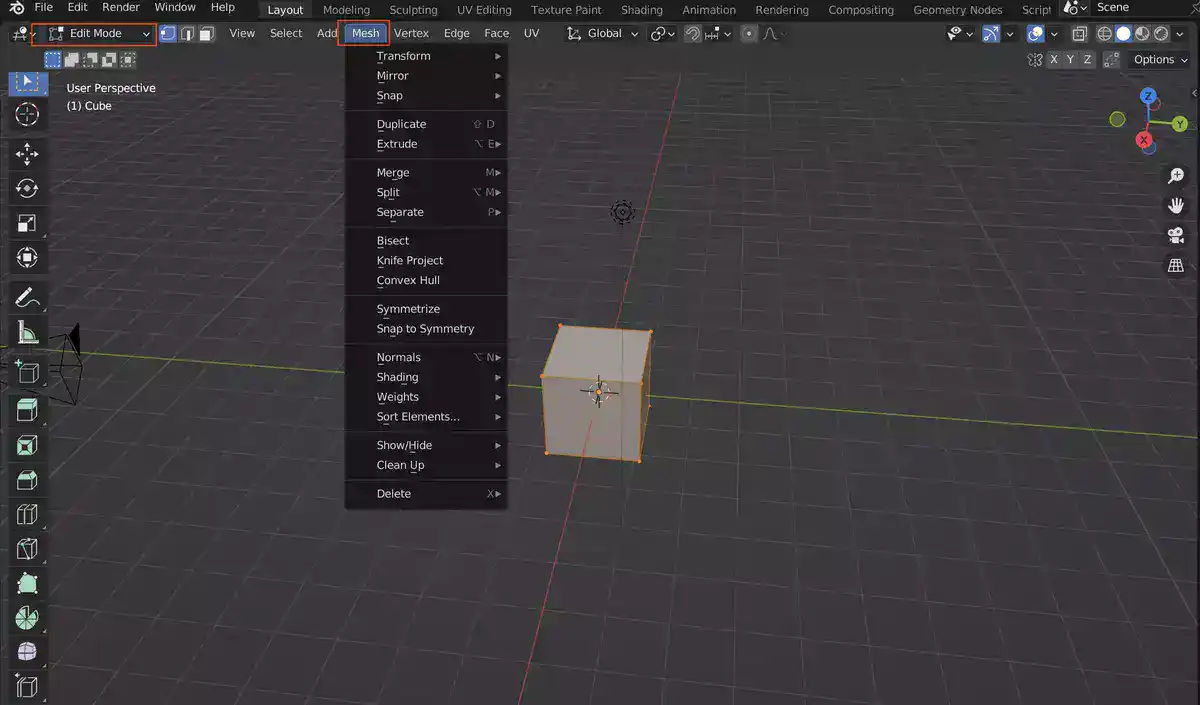Choose Bisect in Mesh menu
The image size is (1200, 705).
(427, 240)
